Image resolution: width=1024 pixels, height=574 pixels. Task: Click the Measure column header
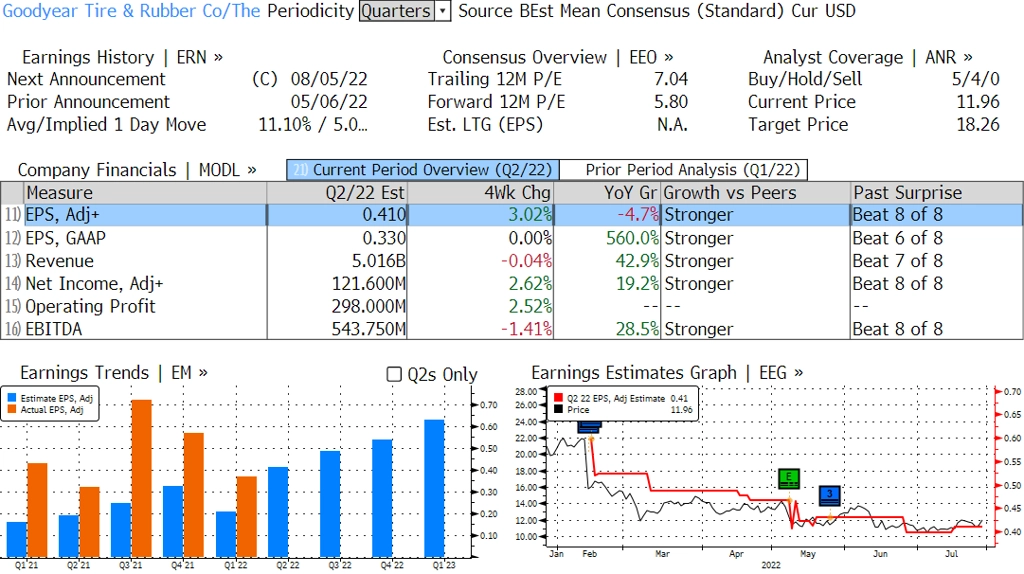[145, 193]
